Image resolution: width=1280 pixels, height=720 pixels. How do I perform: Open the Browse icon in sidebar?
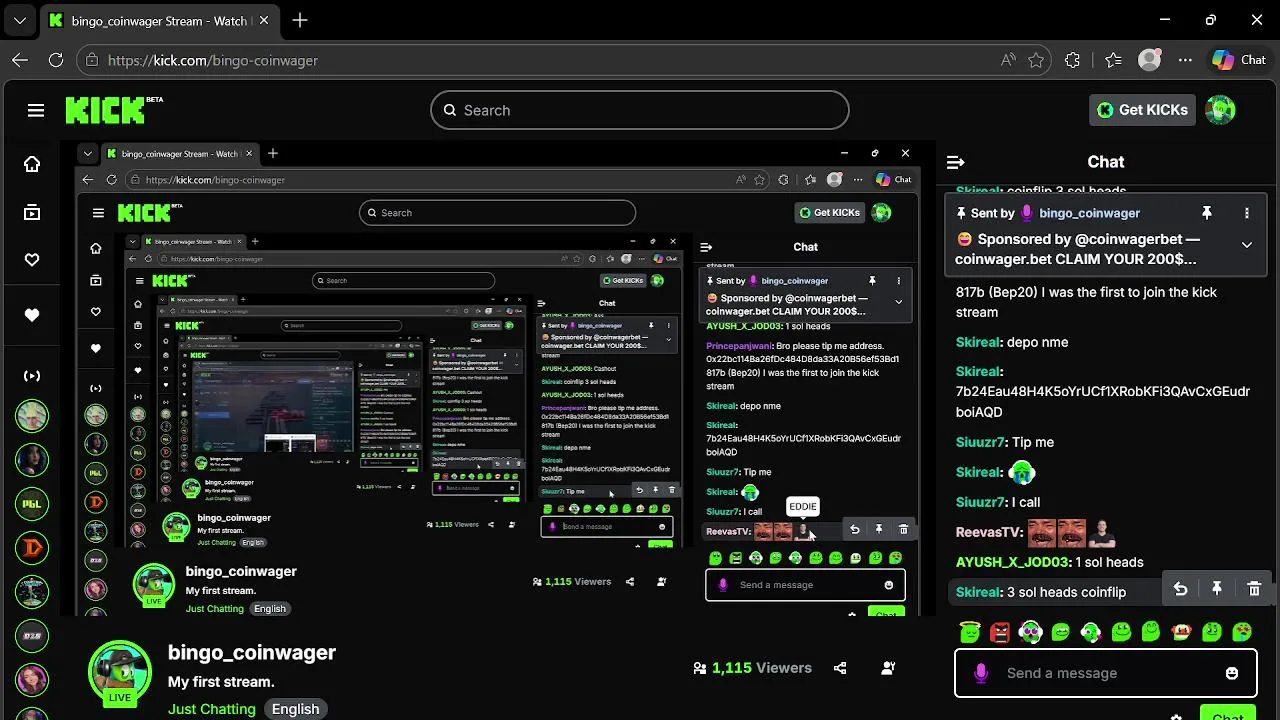tap(32, 212)
